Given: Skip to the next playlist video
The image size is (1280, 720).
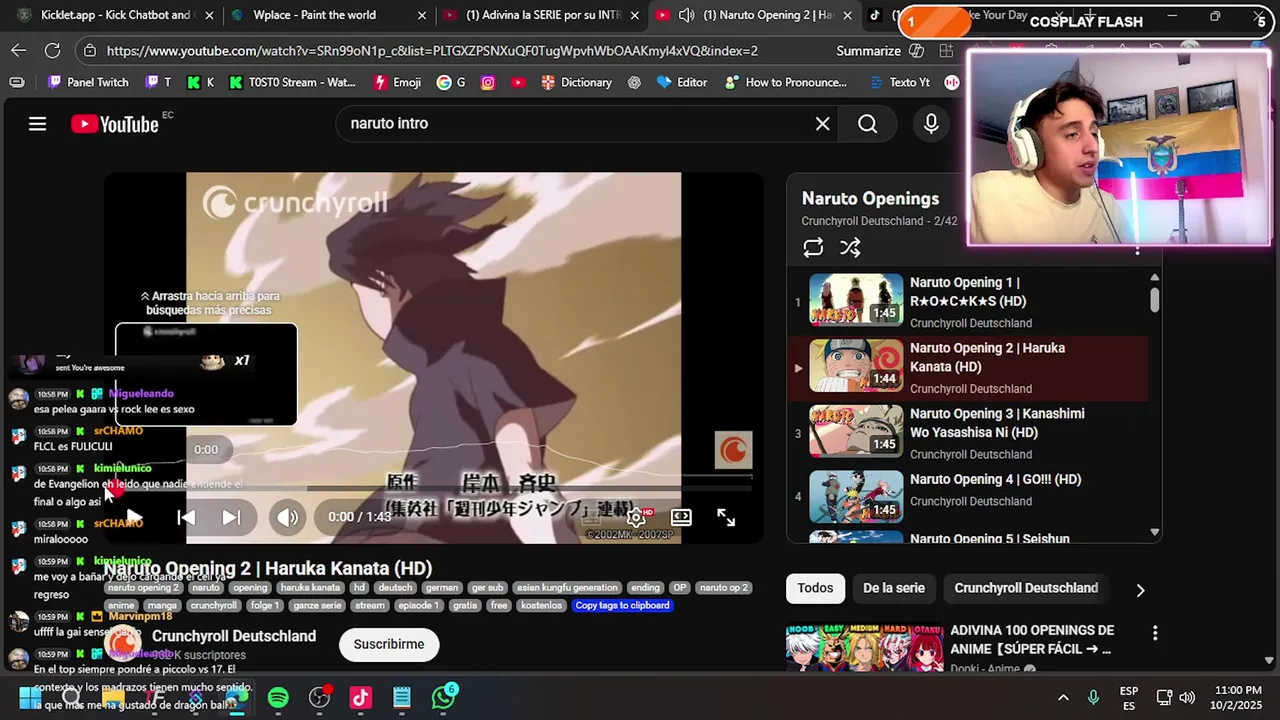Looking at the screenshot, I should (231, 517).
